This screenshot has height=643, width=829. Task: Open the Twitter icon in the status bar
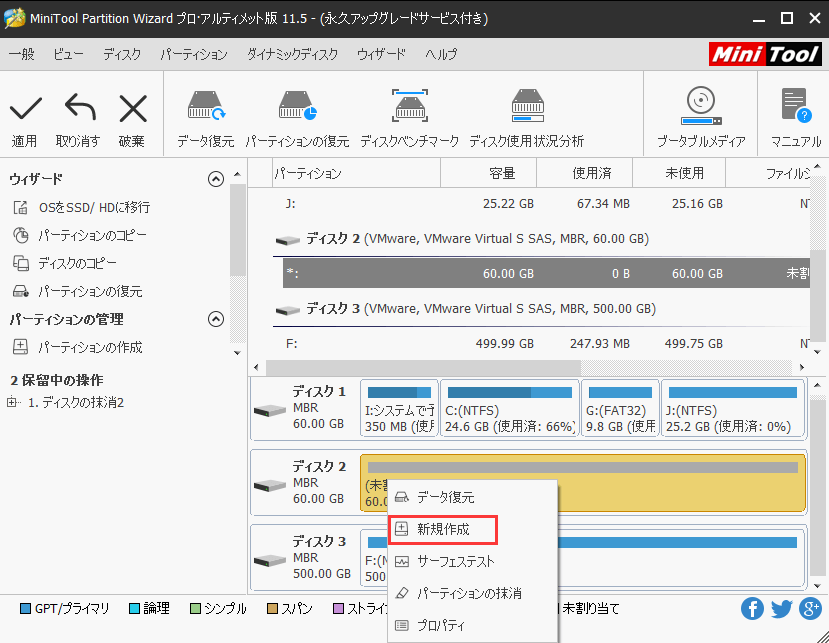point(781,608)
